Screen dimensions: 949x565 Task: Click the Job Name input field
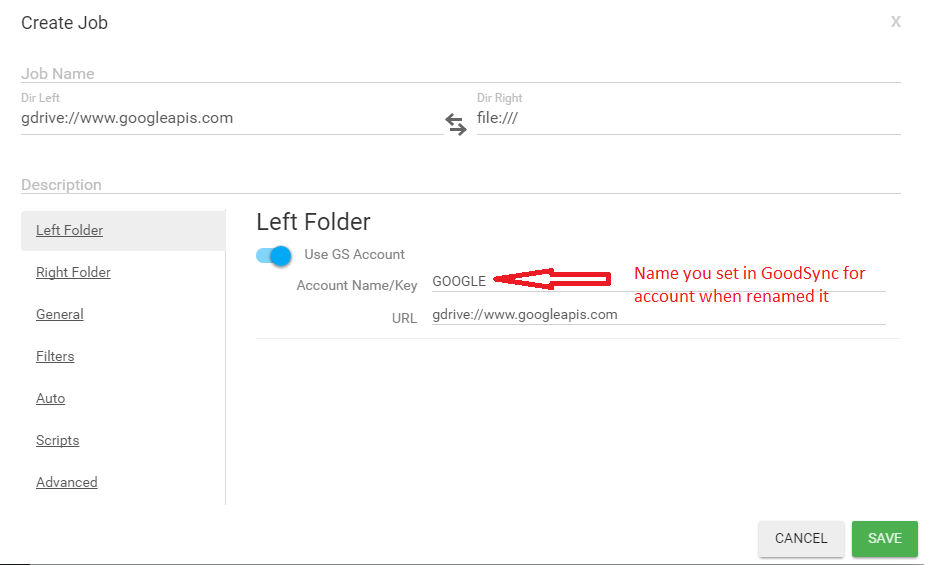(x=460, y=74)
